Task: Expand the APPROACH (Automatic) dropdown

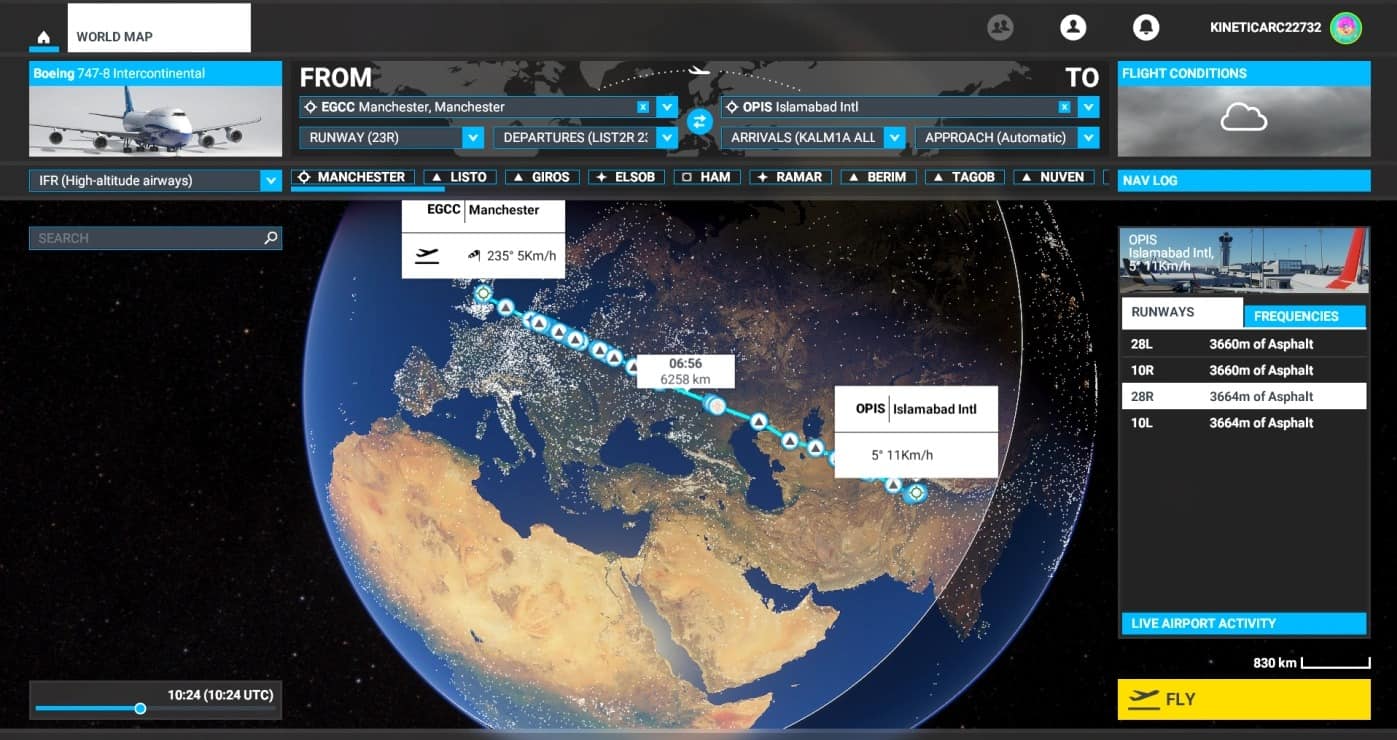Action: pyautogui.click(x=1089, y=138)
